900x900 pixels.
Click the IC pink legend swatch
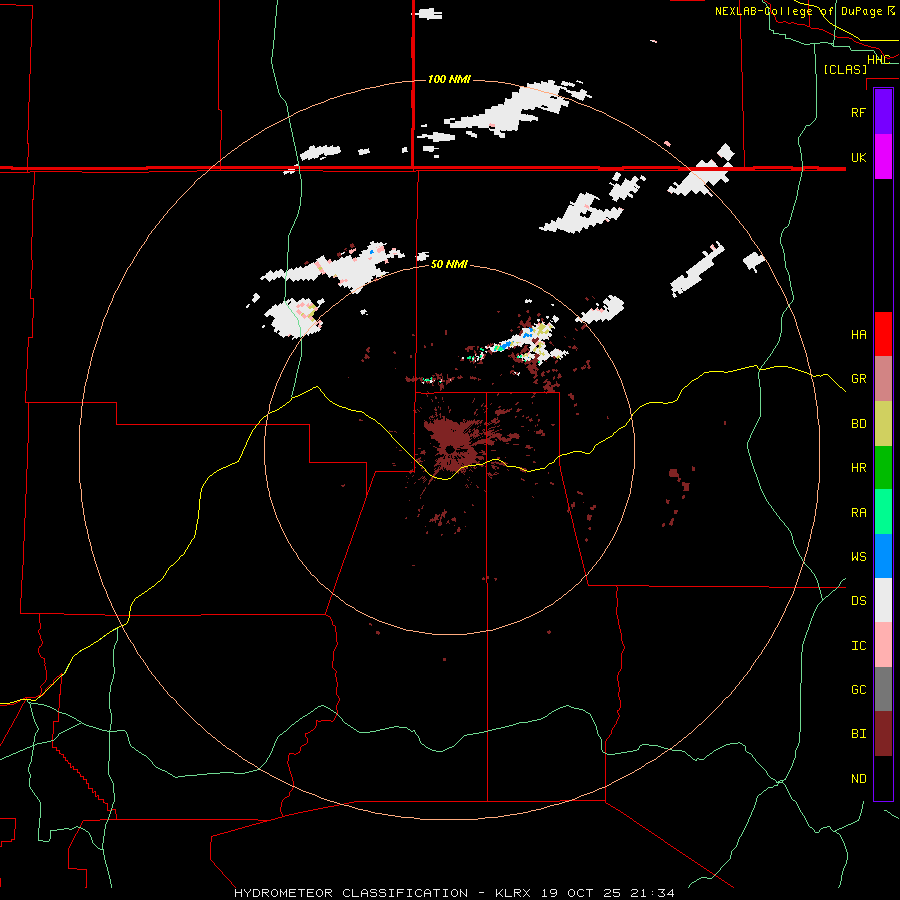883,645
